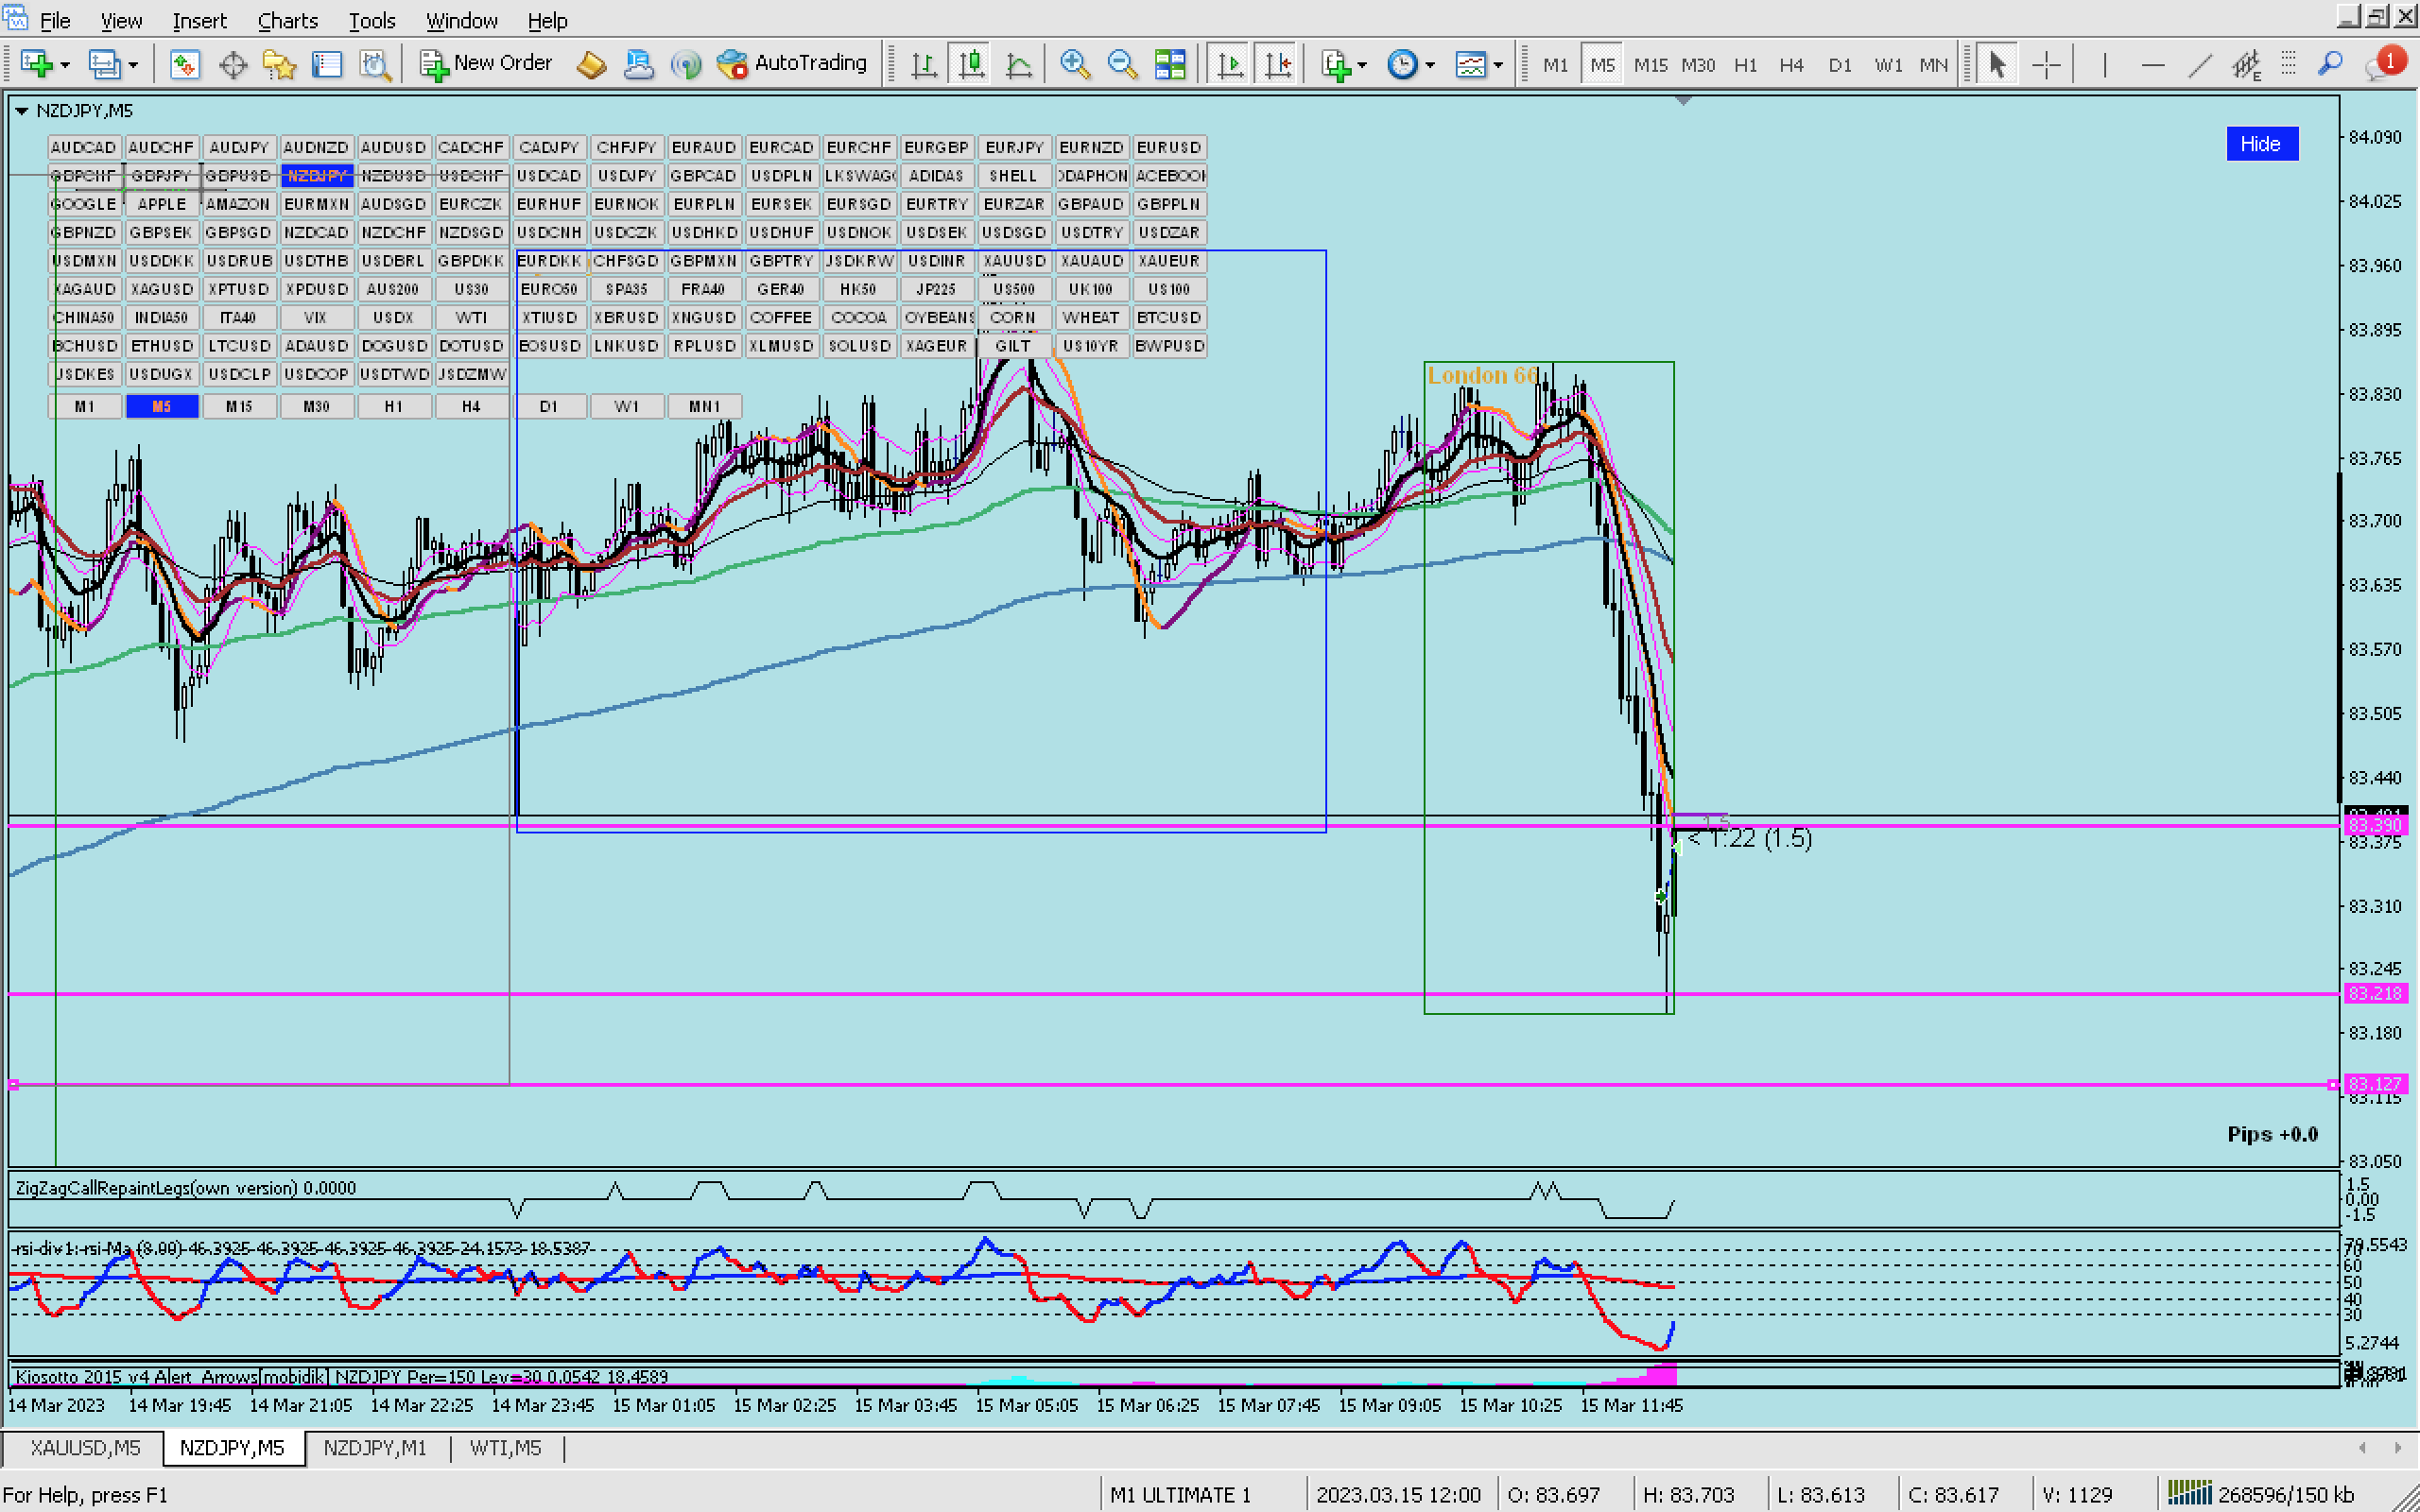Screen dimensions: 2420x1512
Task: Expand the Indicators list dropdown arrow
Action: click(x=1362, y=65)
